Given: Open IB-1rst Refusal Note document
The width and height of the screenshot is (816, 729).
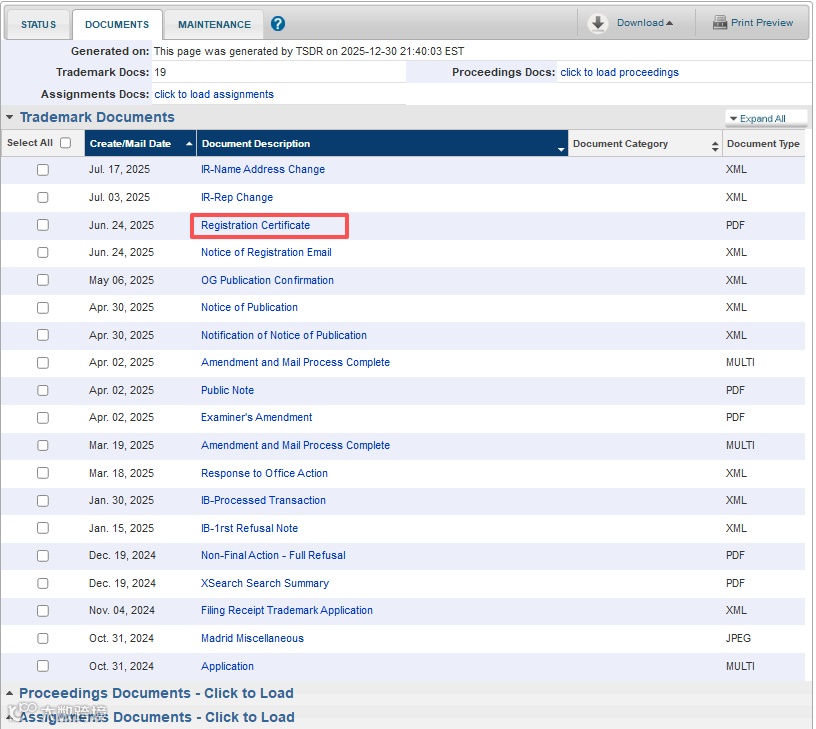Looking at the screenshot, I should click(x=249, y=528).
